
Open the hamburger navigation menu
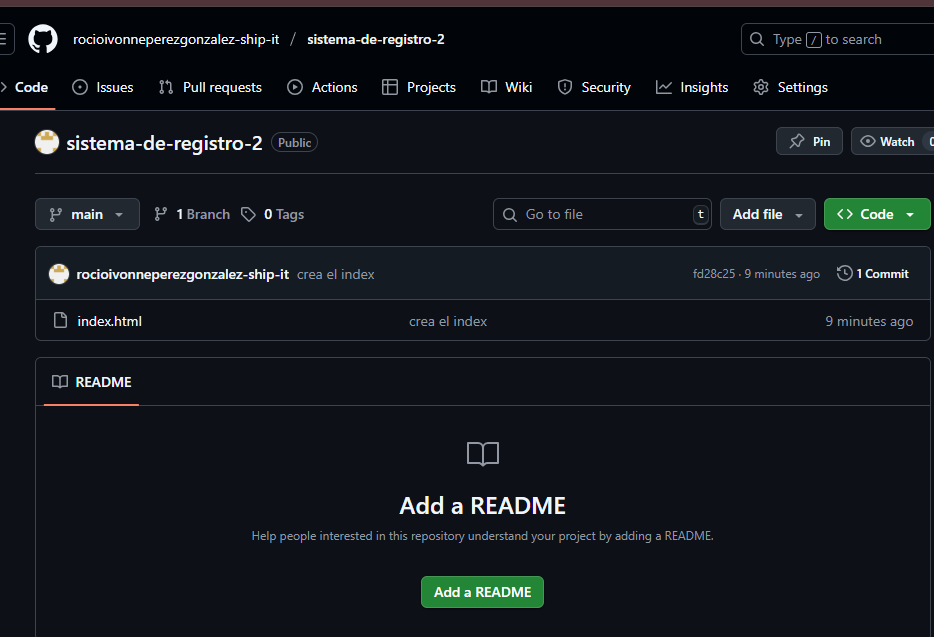pyautogui.click(x=5, y=39)
